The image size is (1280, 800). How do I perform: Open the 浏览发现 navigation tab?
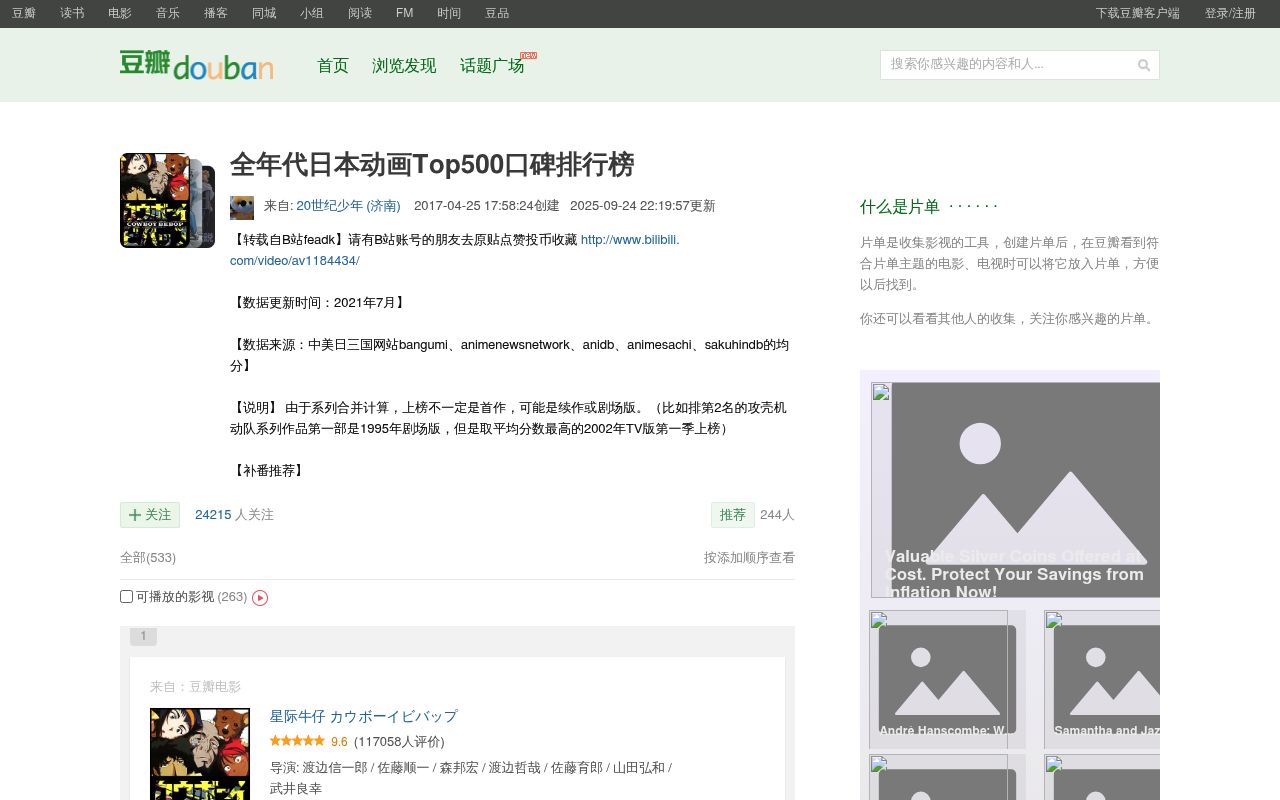point(404,65)
